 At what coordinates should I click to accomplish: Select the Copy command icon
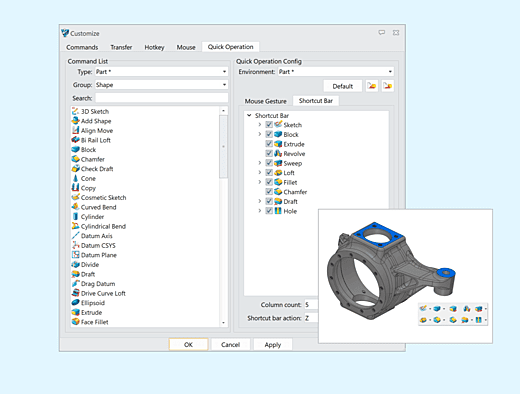pyautogui.click(x=76, y=188)
